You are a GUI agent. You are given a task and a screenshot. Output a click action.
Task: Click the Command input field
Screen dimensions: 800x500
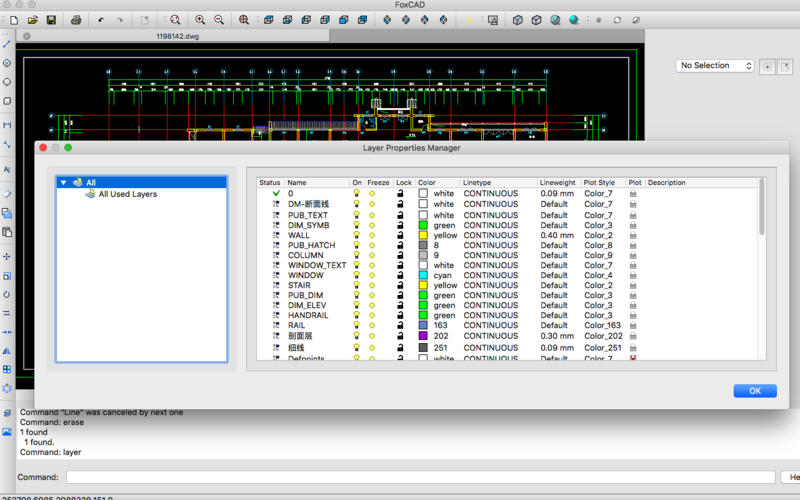418,477
